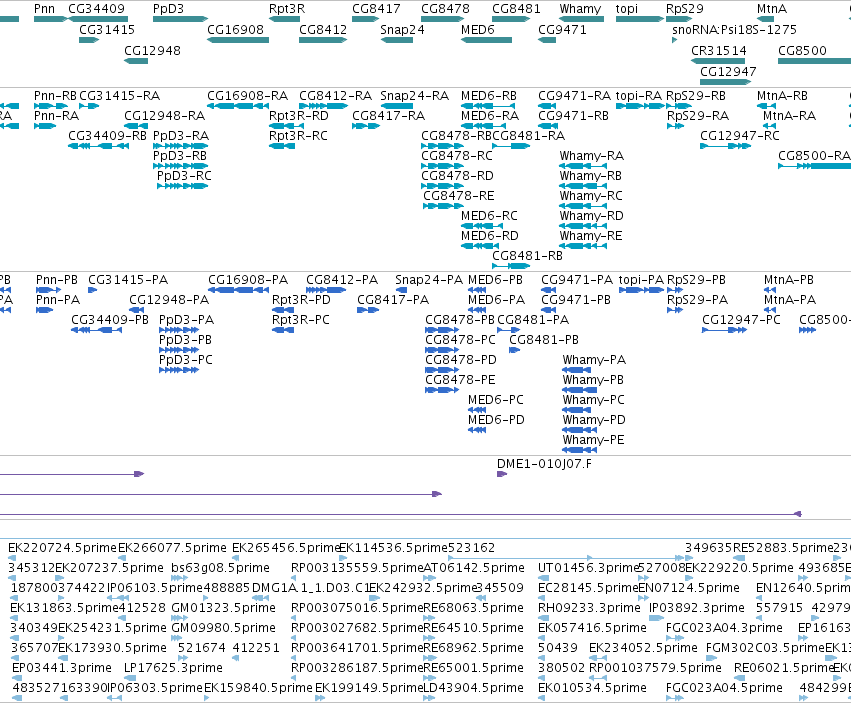Select the CG8481-PB protein label
The width and height of the screenshot is (851, 703).
pyautogui.click(x=544, y=340)
